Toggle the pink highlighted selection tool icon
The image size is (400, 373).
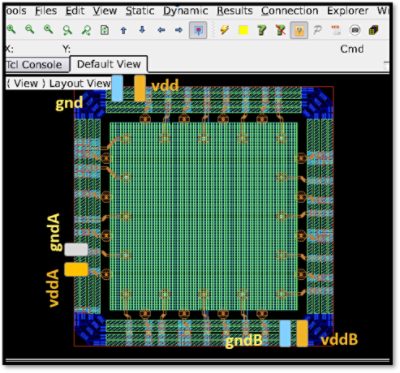[x=198, y=31]
